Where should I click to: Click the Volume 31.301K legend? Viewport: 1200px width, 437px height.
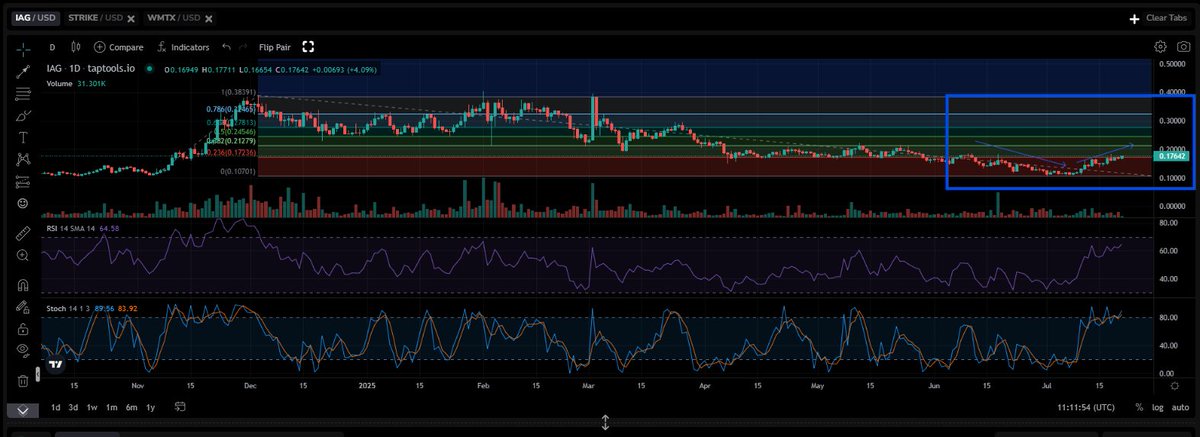click(x=75, y=82)
